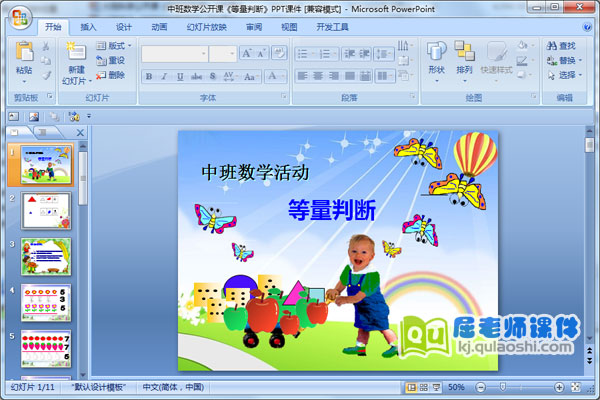Click Replace (替换) button

[x=564, y=60]
